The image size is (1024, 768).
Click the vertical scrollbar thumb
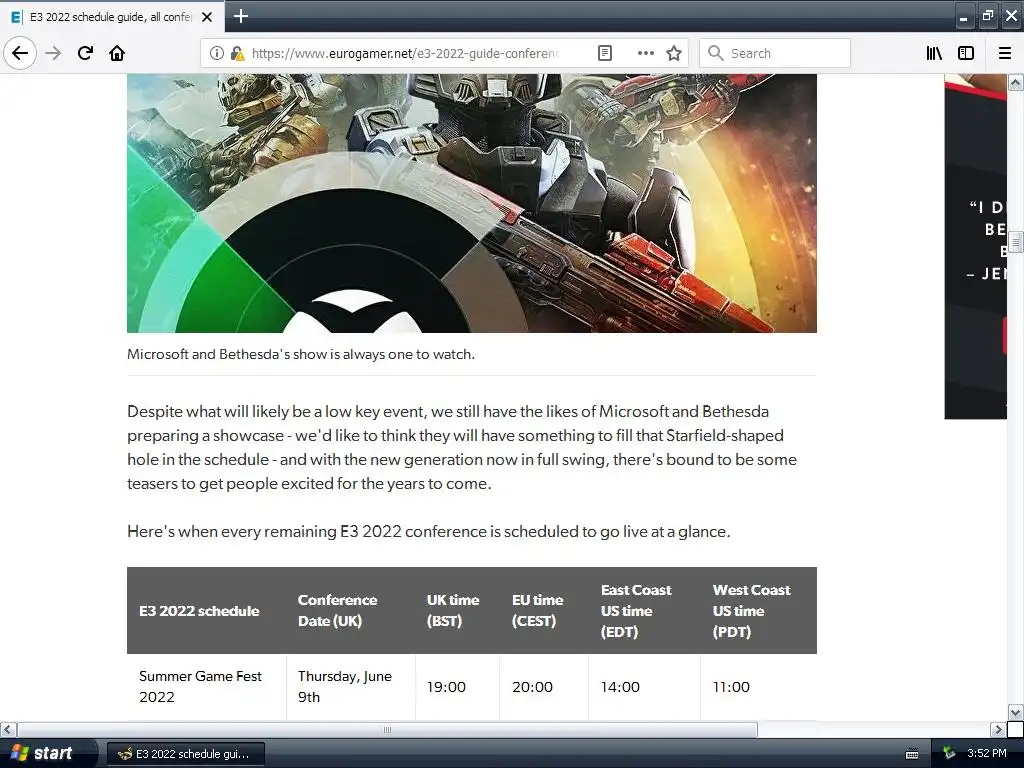pos(1016,242)
